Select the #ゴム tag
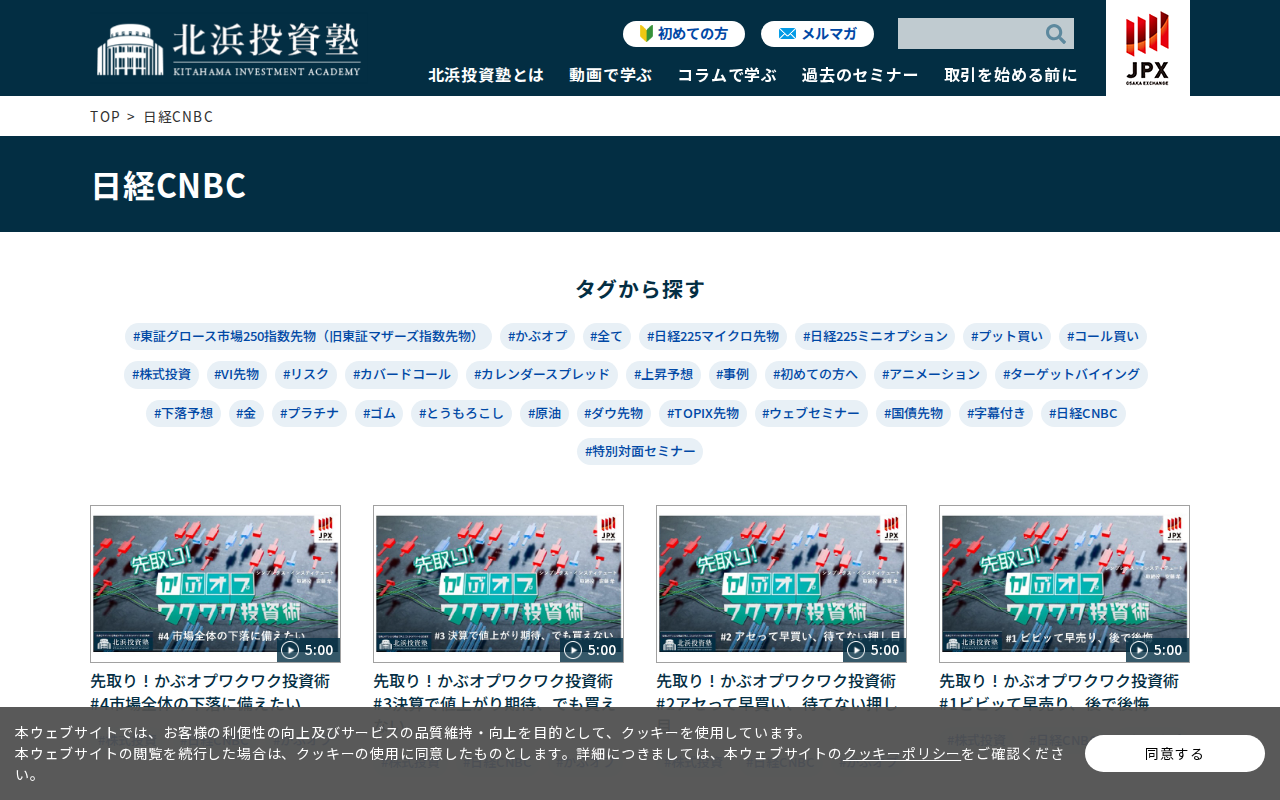This screenshot has height=800, width=1280. click(379, 414)
